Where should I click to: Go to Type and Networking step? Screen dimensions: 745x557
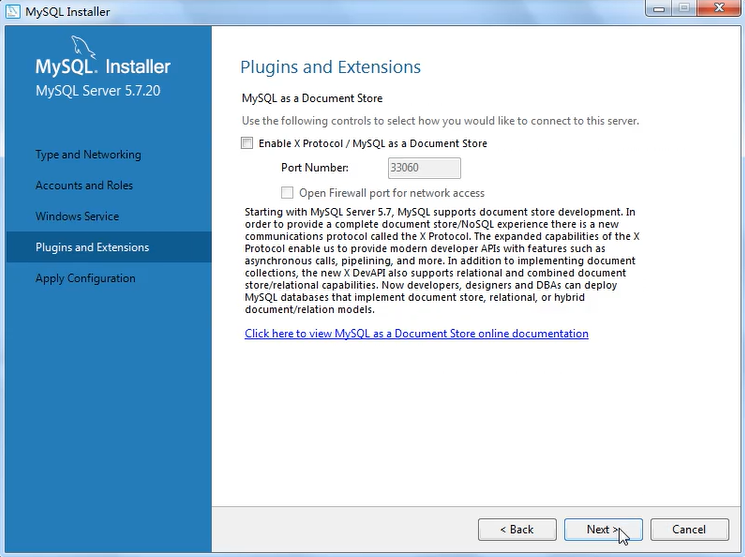[88, 154]
